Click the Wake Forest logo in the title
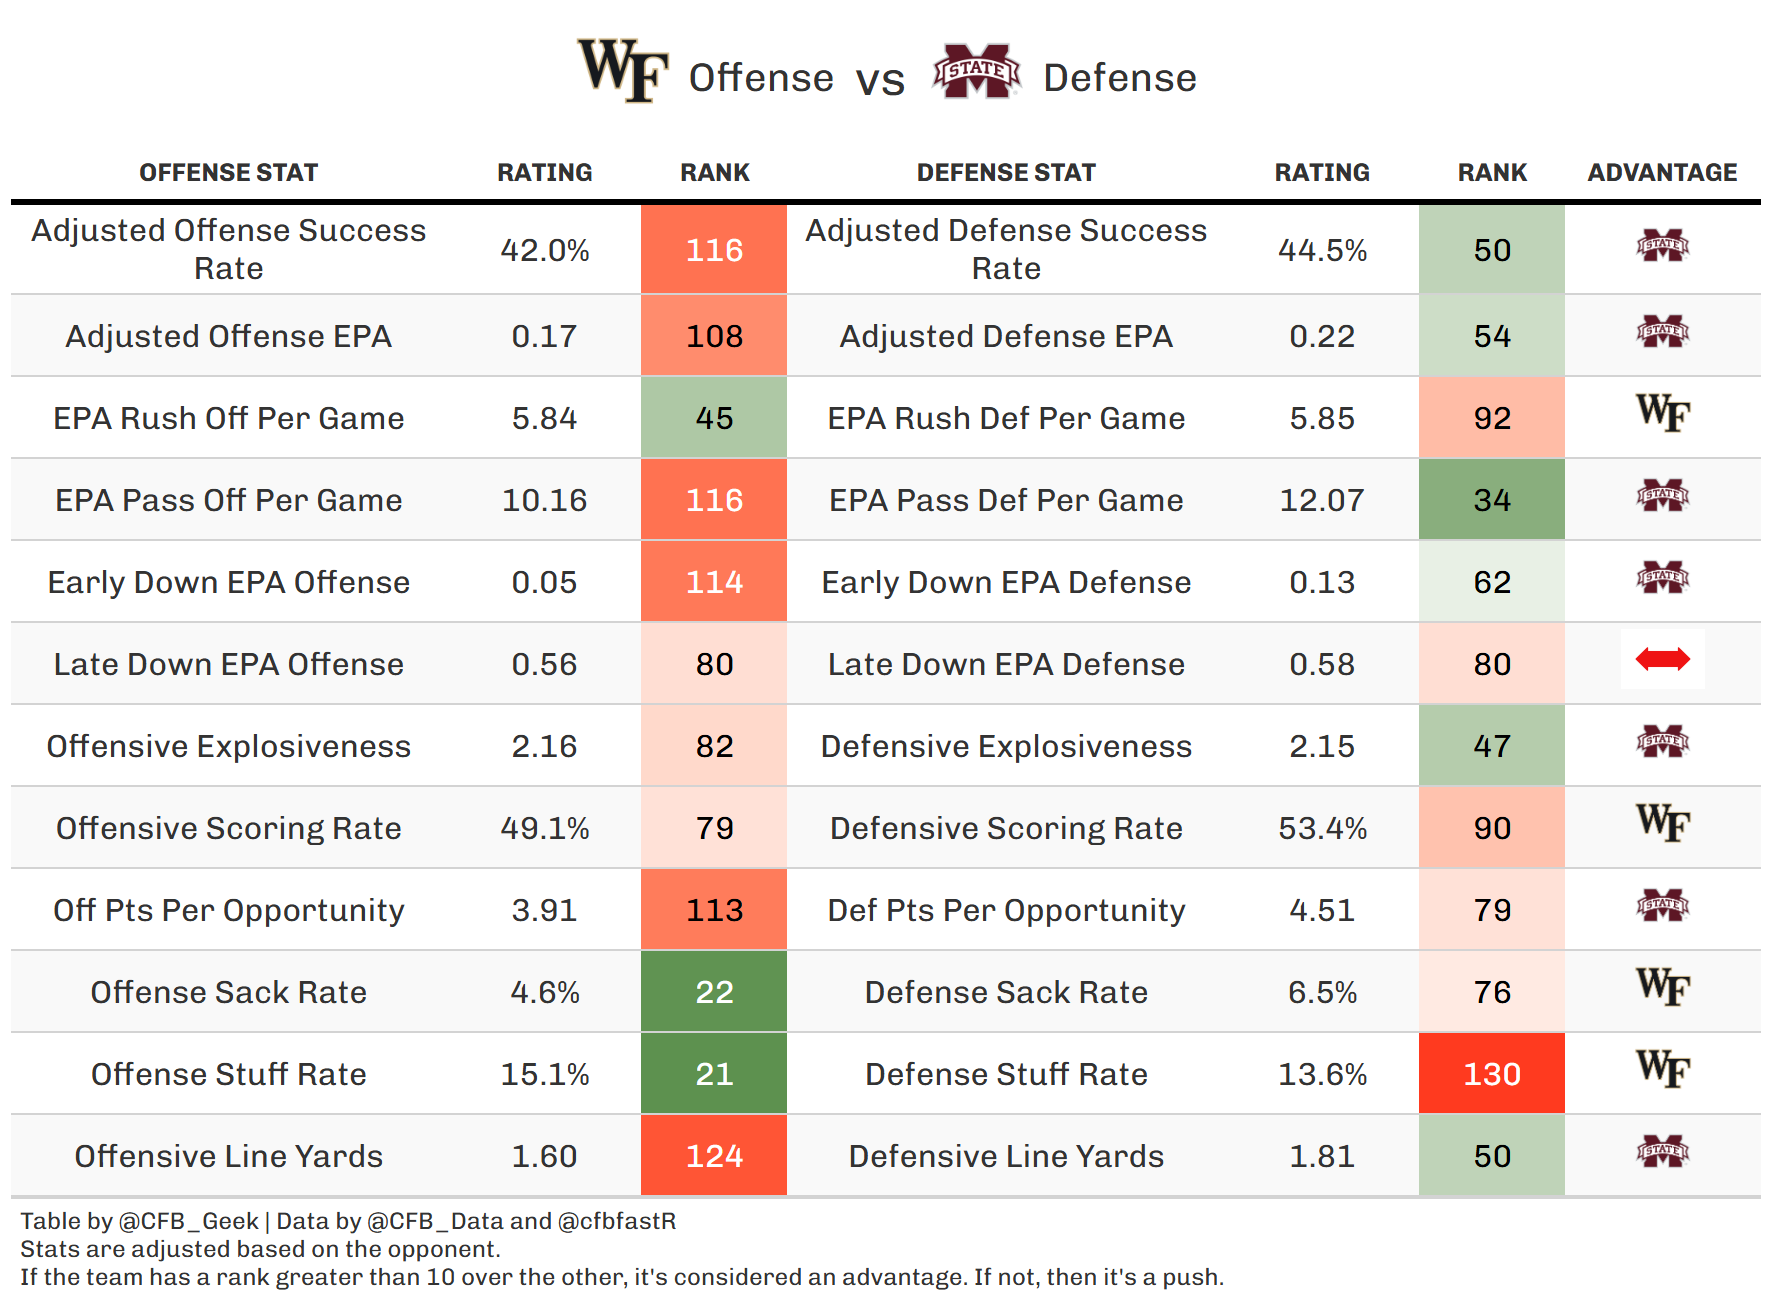The image size is (1770, 1312). (x=623, y=71)
